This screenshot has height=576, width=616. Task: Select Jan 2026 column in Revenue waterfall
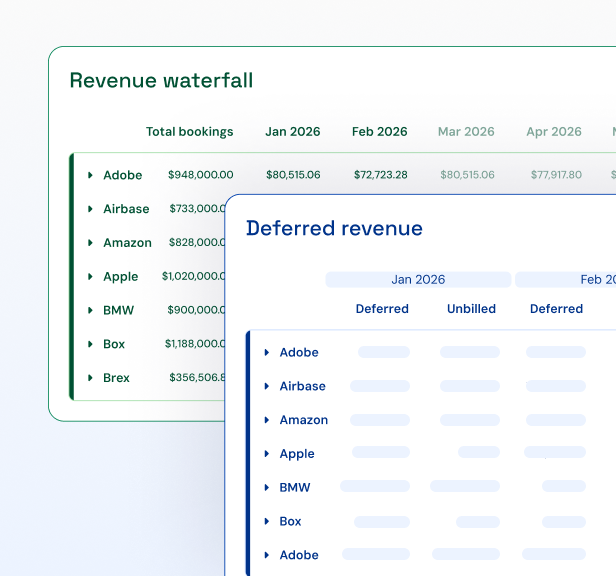coord(293,131)
